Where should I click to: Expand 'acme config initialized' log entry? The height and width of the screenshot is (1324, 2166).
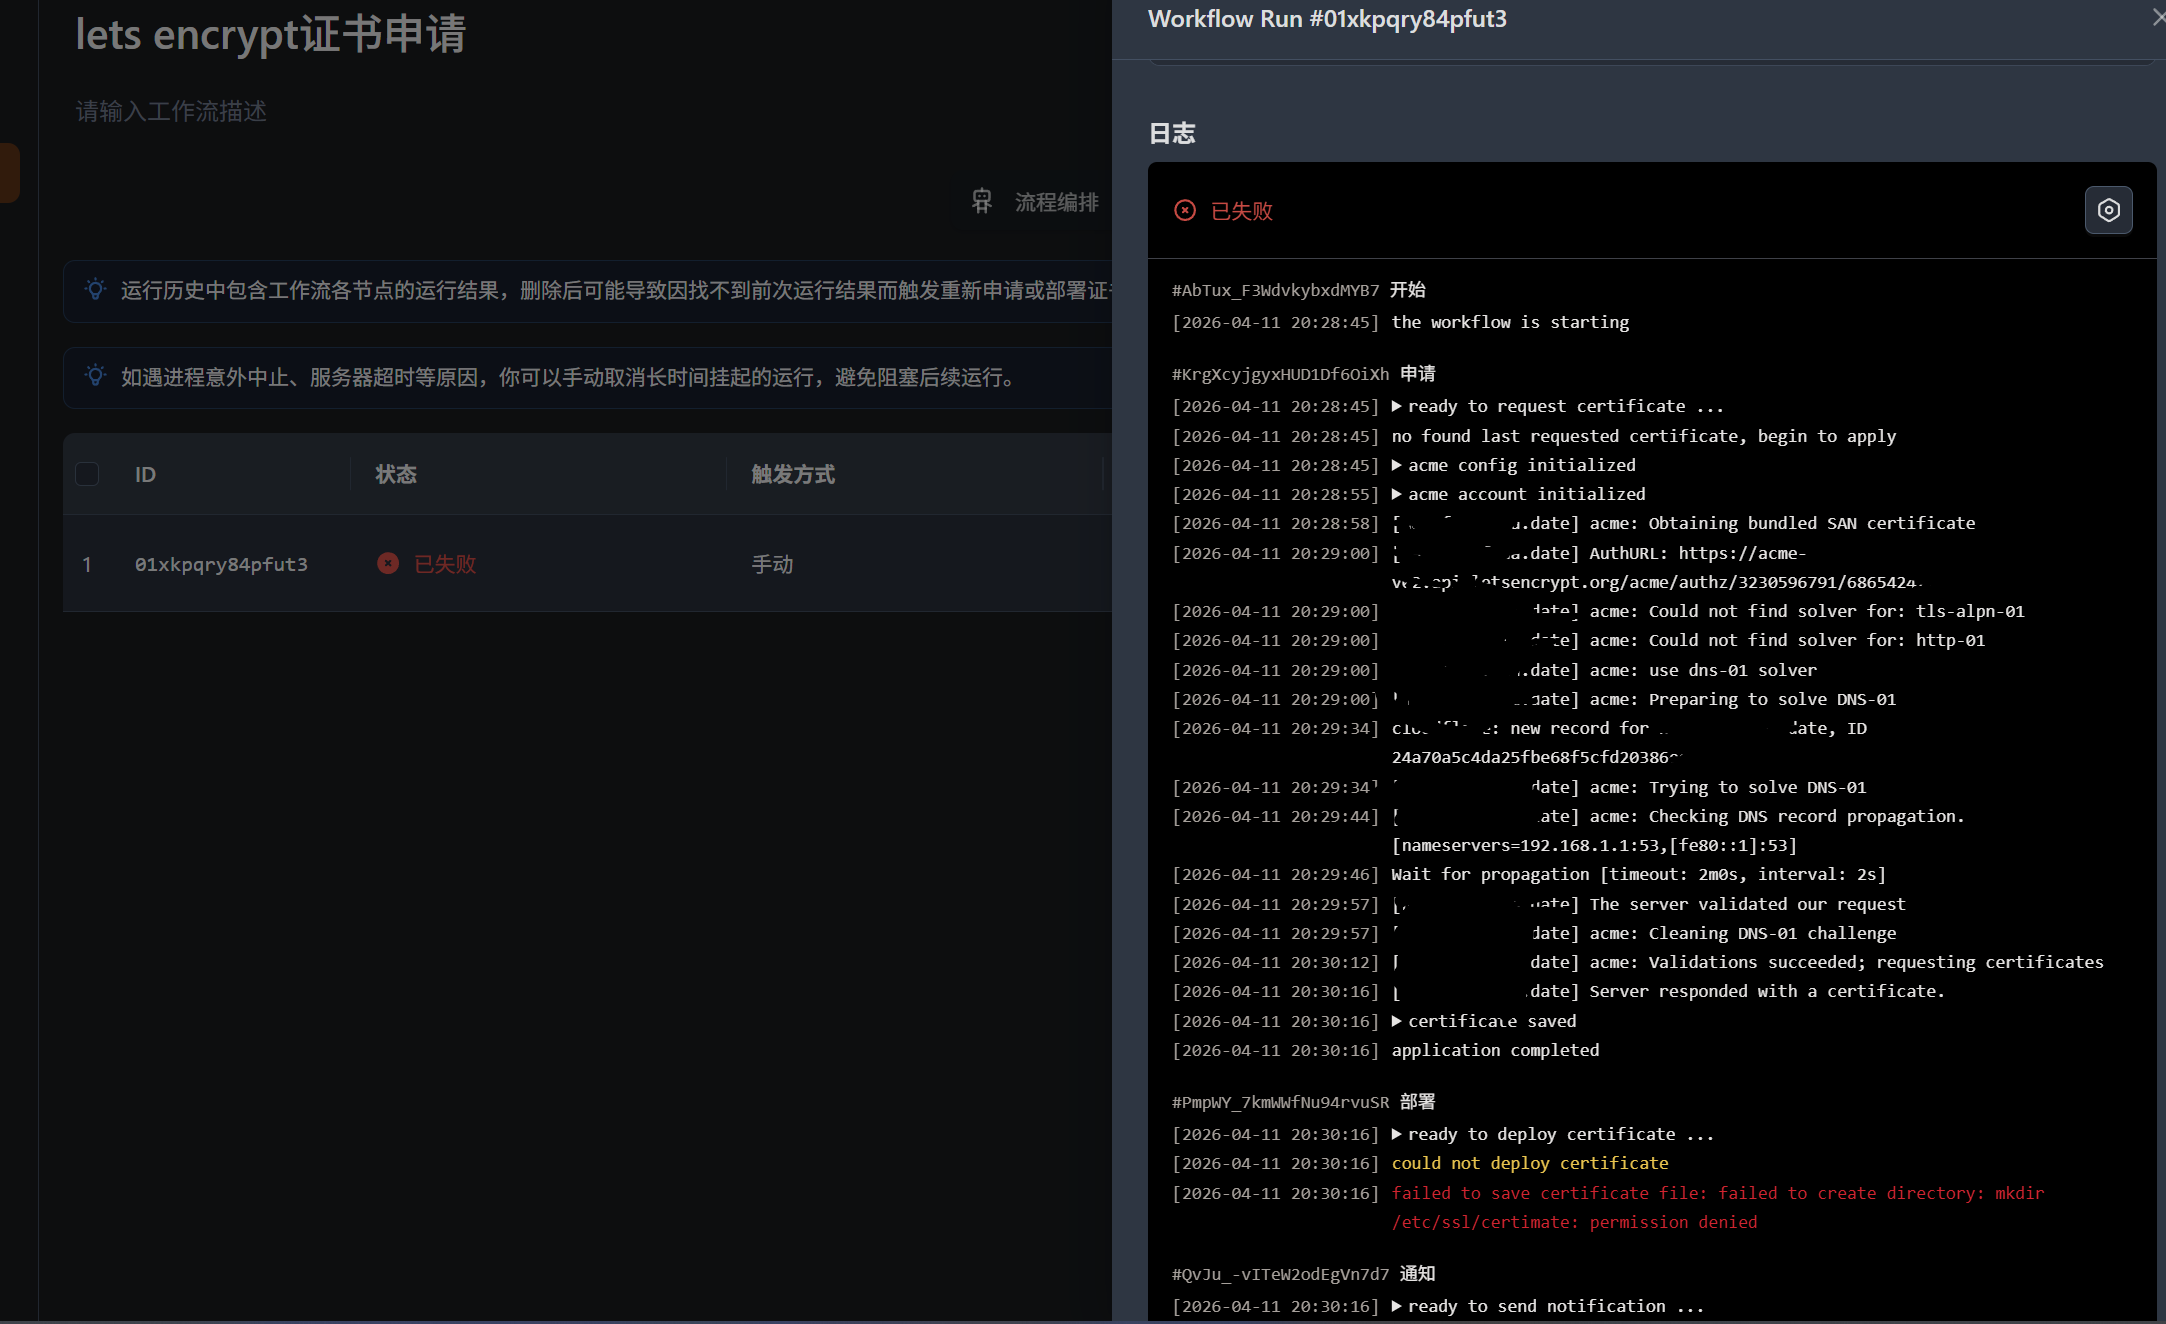coord(1397,465)
